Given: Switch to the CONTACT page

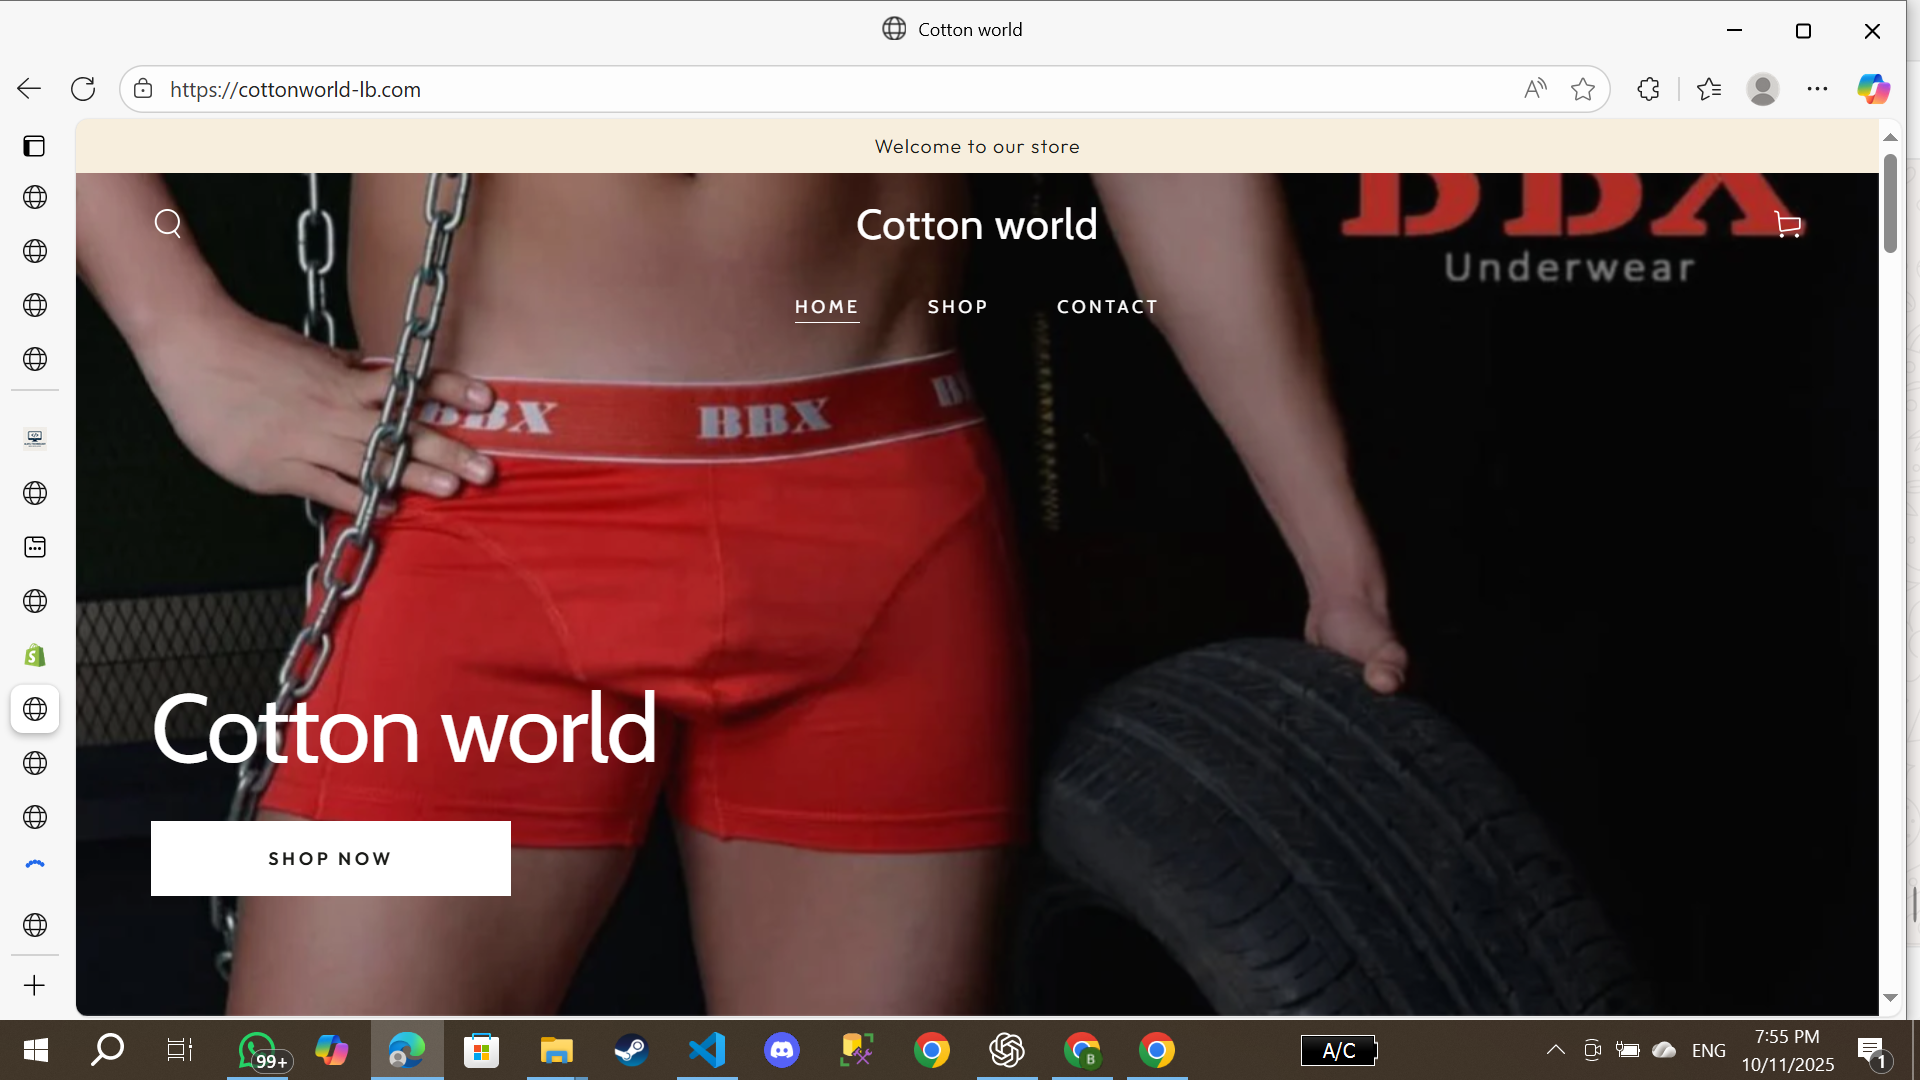Looking at the screenshot, I should tap(1107, 307).
